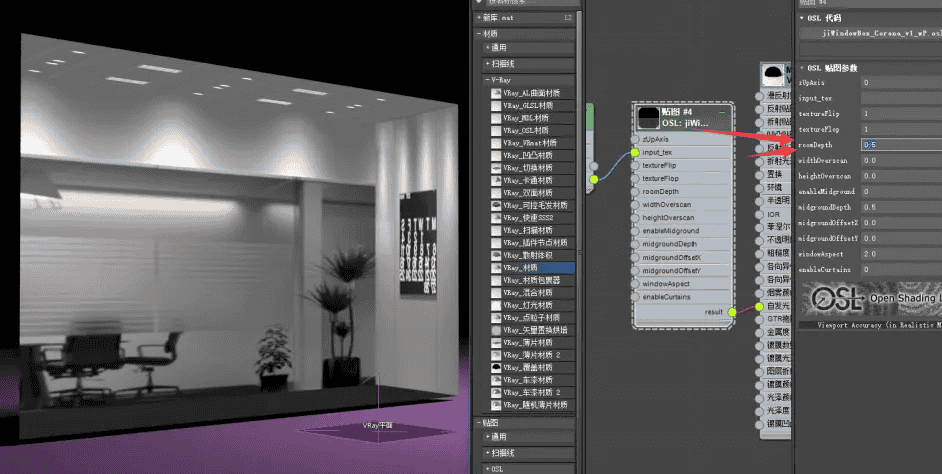Collapse the OSL 代码 rollout

coord(803,18)
